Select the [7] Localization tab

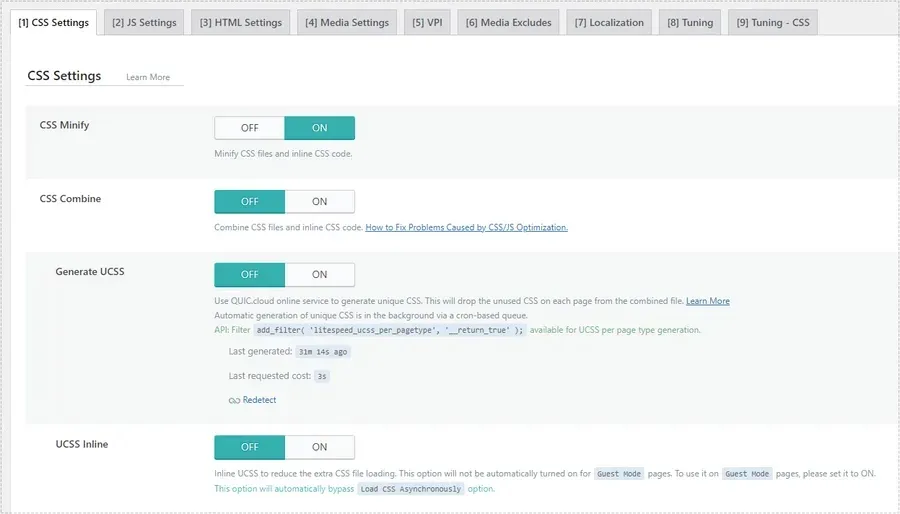[x=609, y=22]
